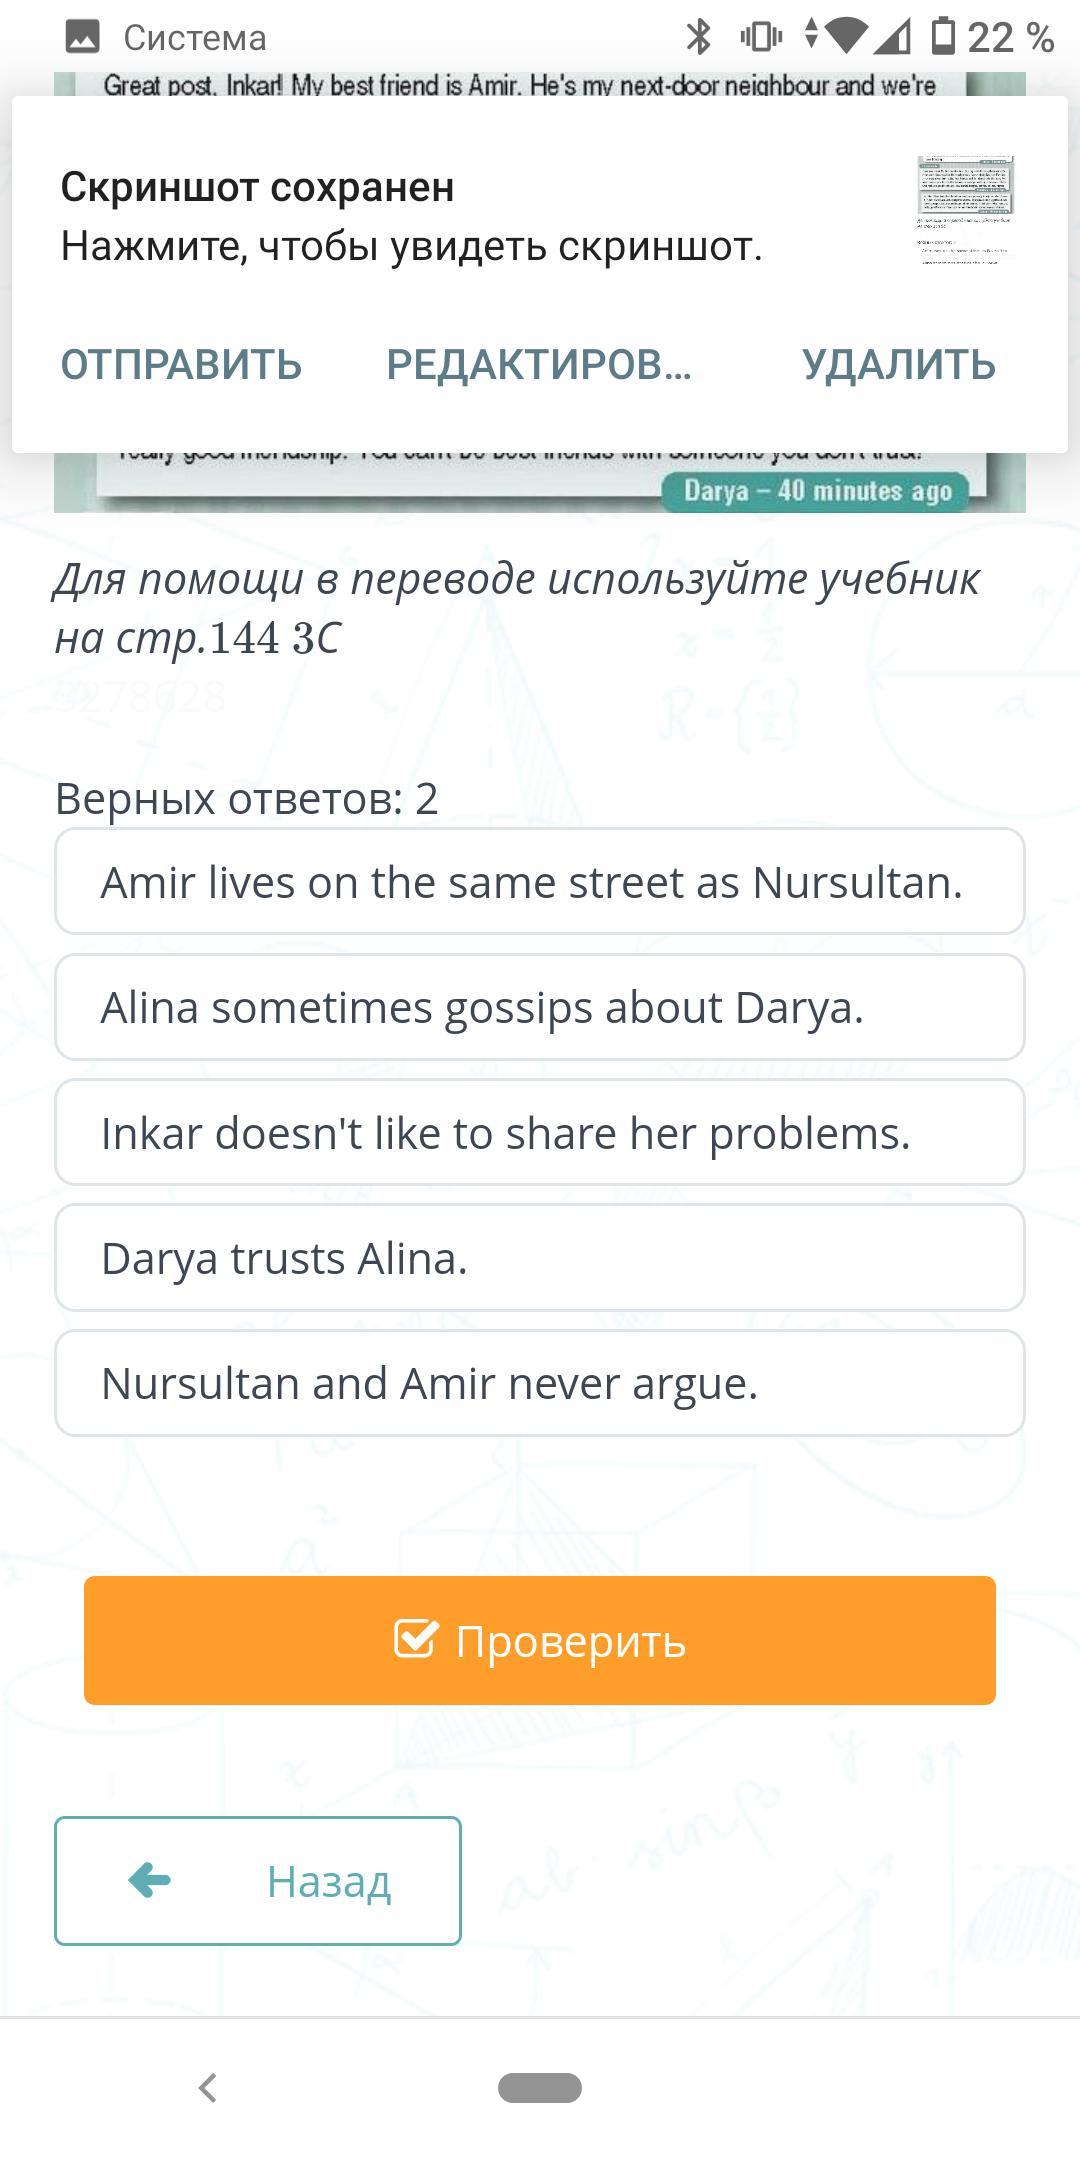Select answer 'Darya trusts Alina'
The image size is (1080, 2160).
click(540, 1258)
